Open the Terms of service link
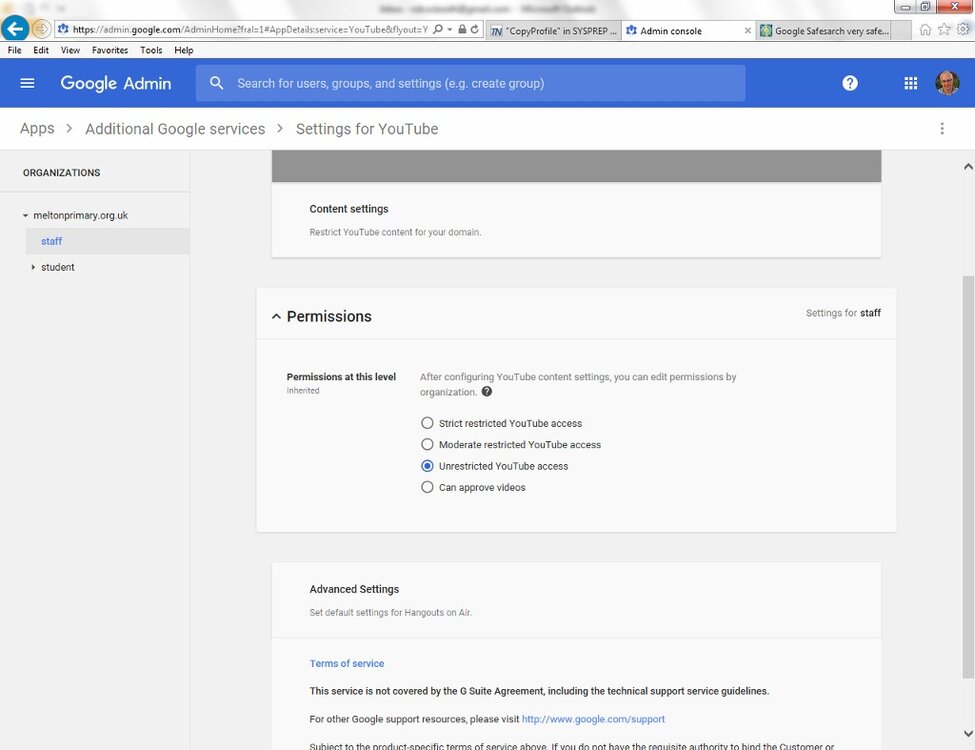The height and width of the screenshot is (750, 975). [347, 664]
